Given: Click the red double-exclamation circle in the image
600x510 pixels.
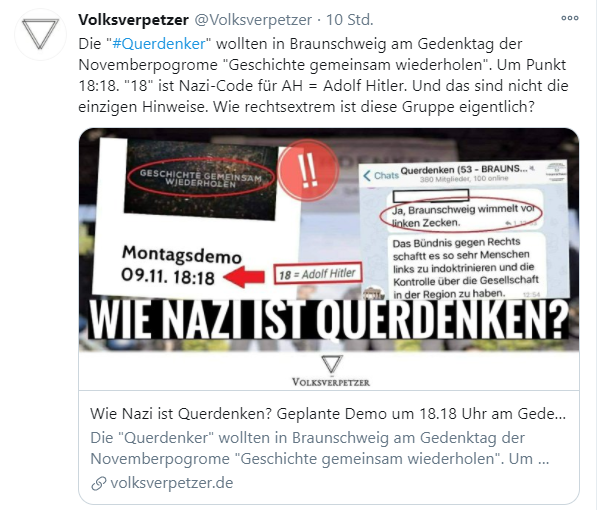Looking at the screenshot, I should [308, 171].
